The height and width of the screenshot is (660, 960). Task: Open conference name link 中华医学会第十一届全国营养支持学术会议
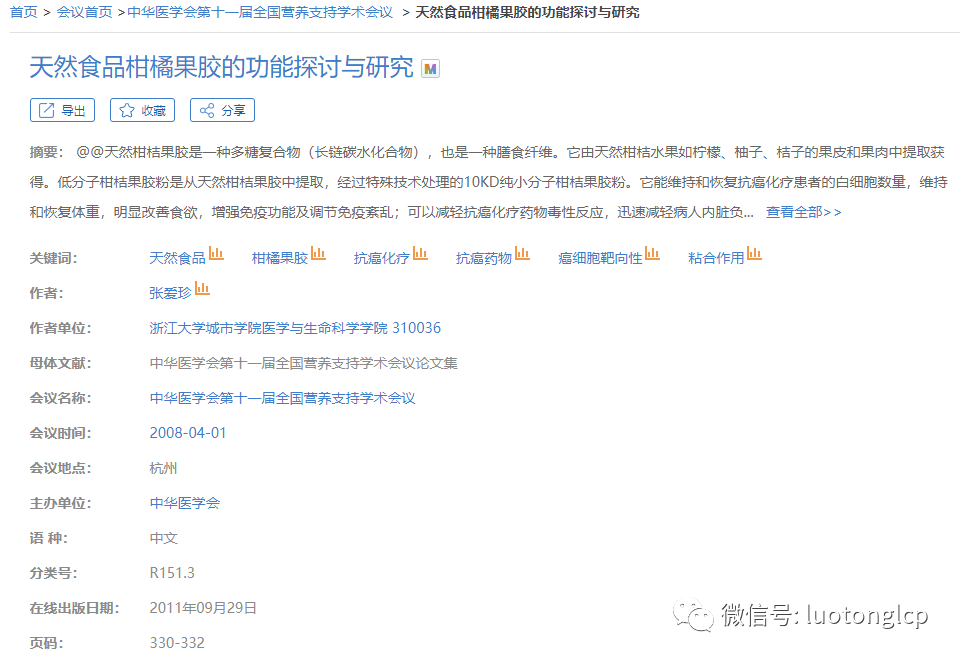pos(282,399)
